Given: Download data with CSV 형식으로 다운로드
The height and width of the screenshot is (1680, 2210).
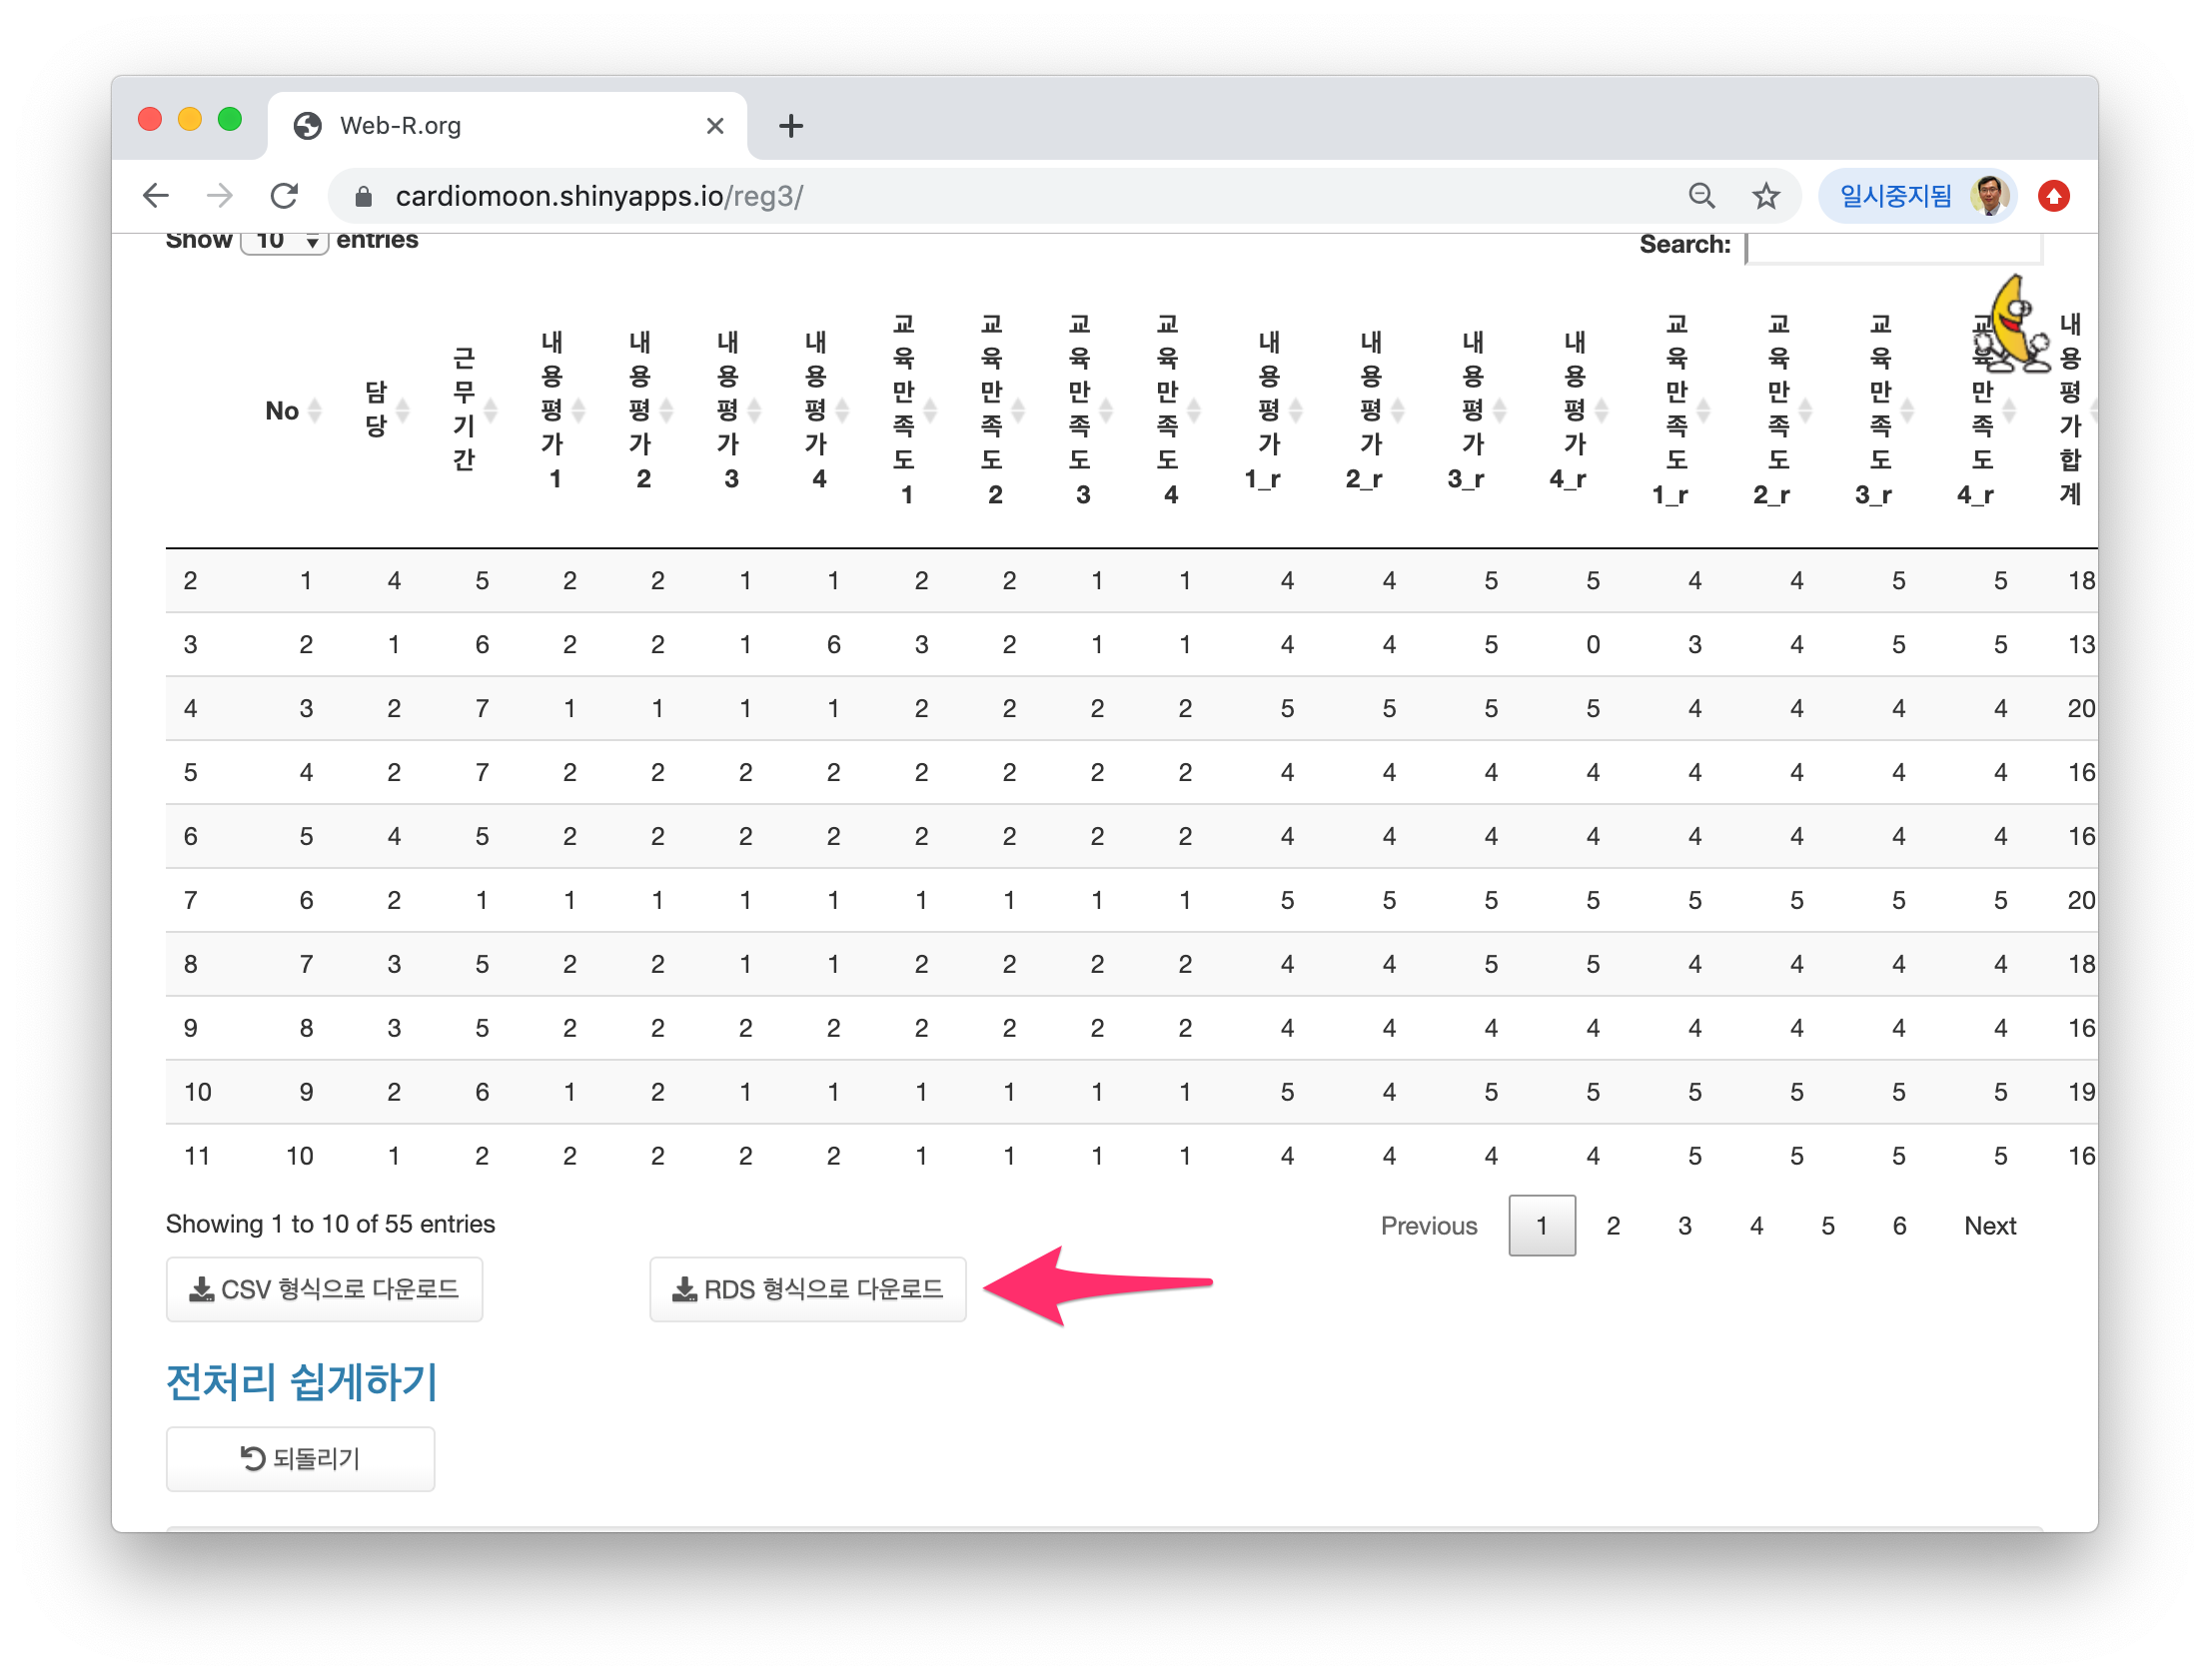Looking at the screenshot, I should 324,1289.
